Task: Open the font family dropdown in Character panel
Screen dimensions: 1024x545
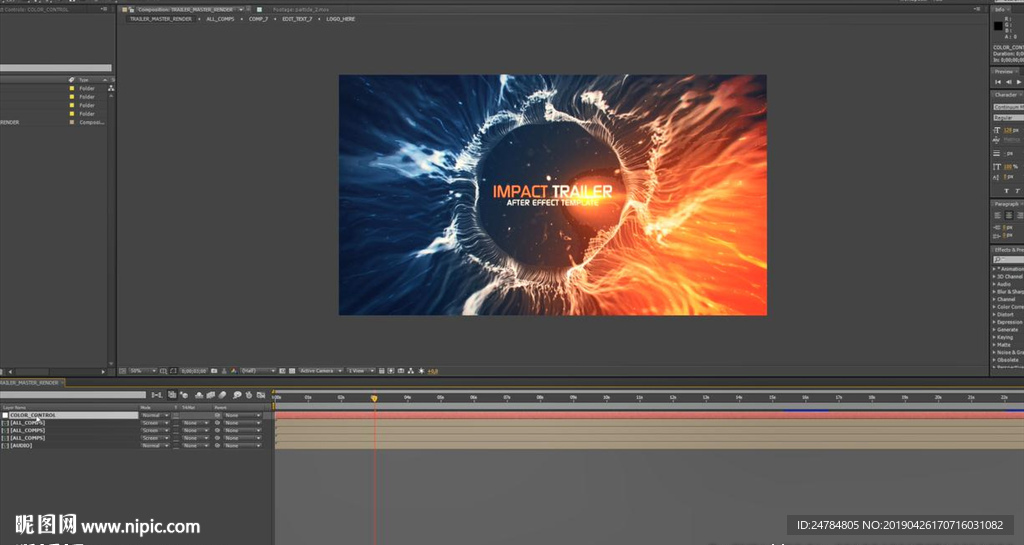Action: click(x=1008, y=106)
